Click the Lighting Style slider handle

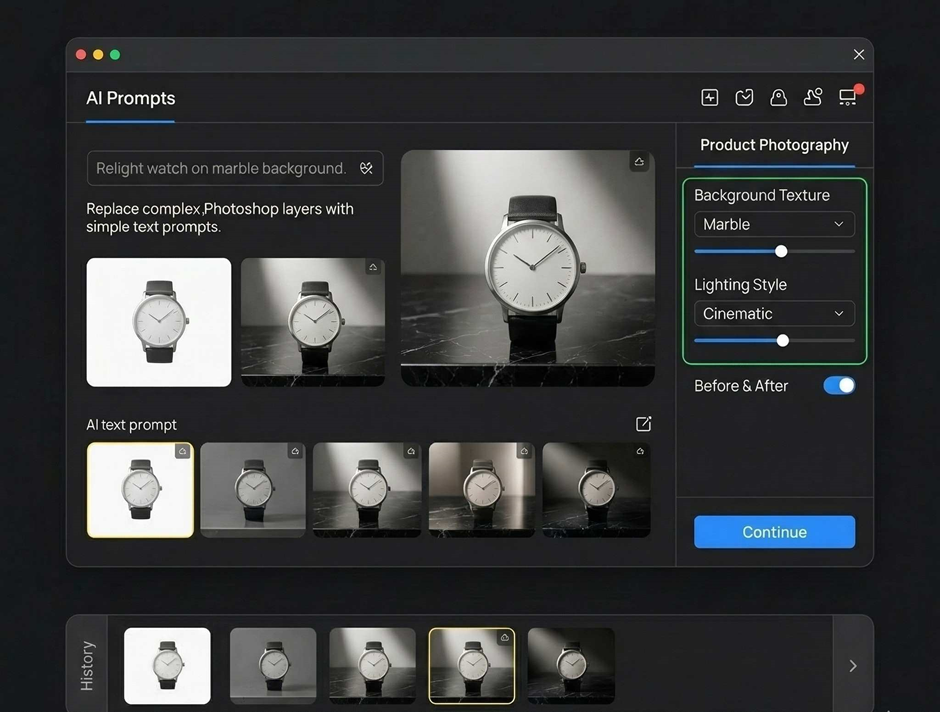tap(783, 340)
